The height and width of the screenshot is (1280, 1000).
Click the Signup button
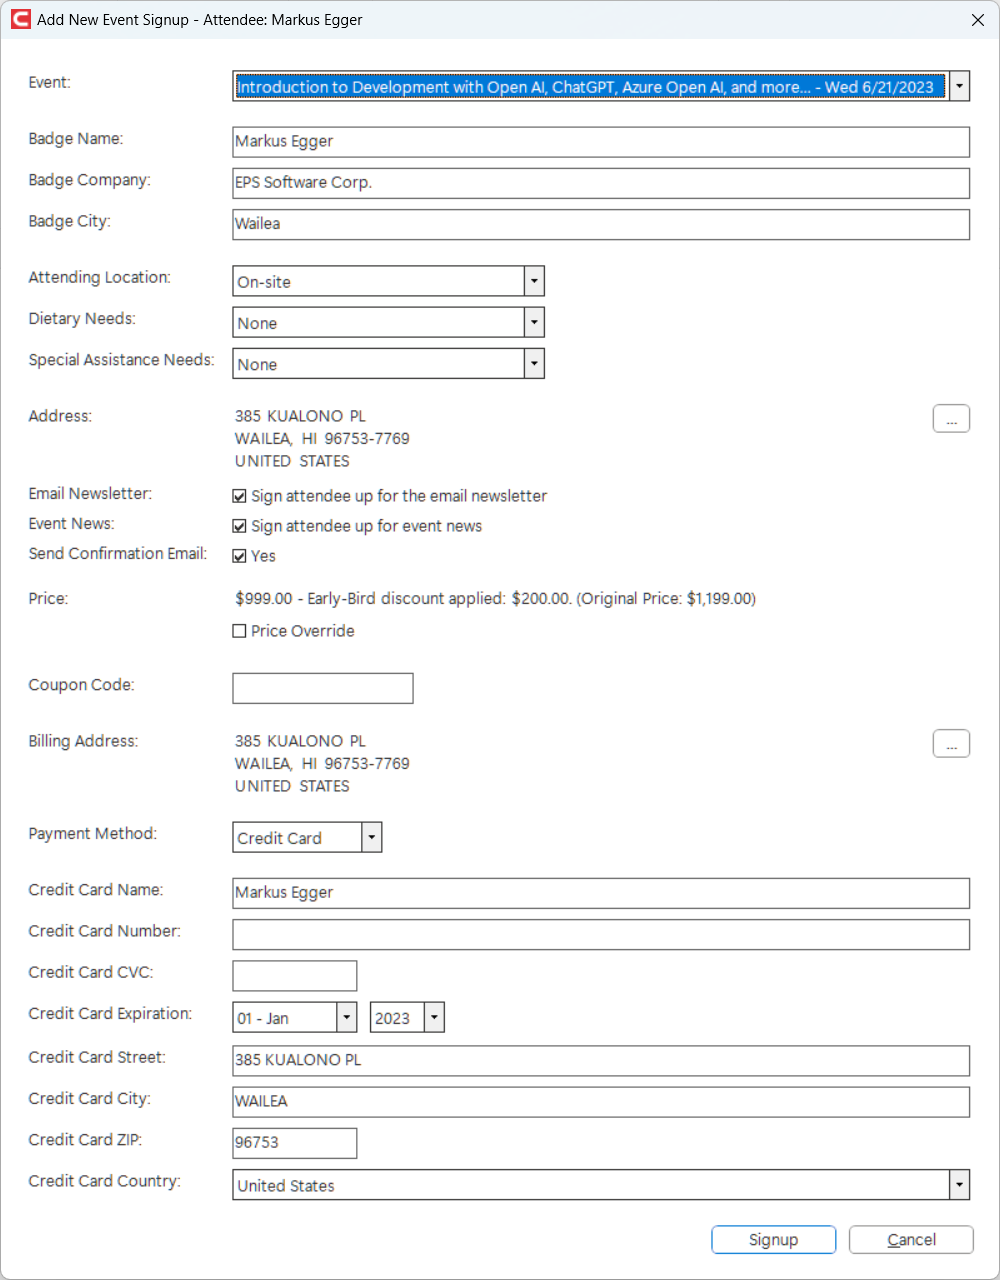coord(774,1240)
